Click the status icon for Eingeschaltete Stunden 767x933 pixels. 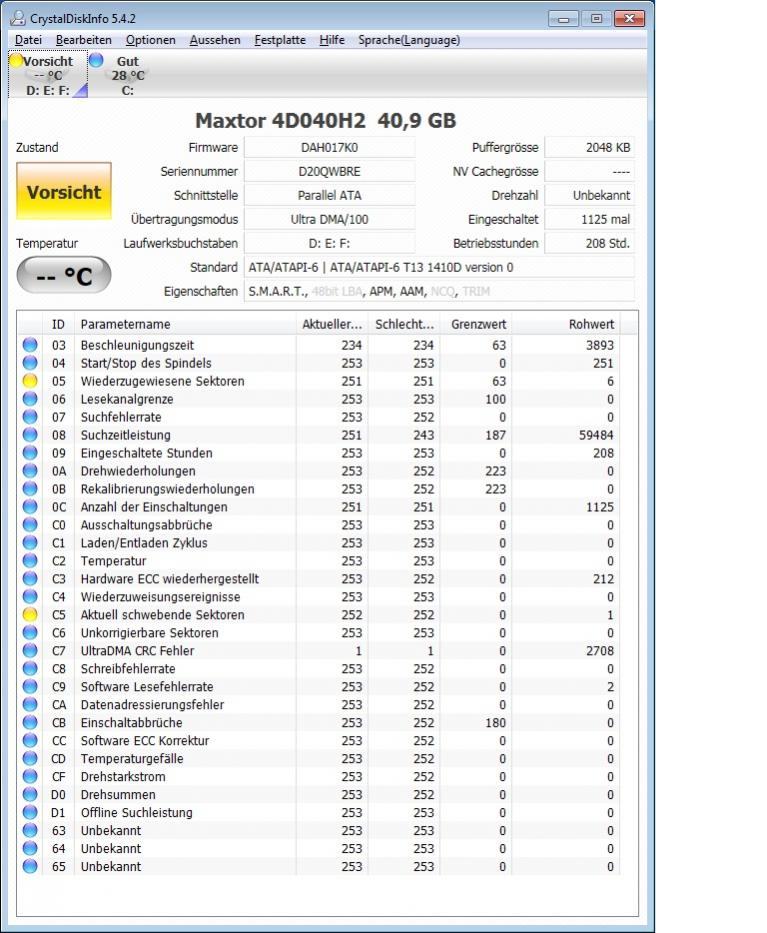point(30,452)
